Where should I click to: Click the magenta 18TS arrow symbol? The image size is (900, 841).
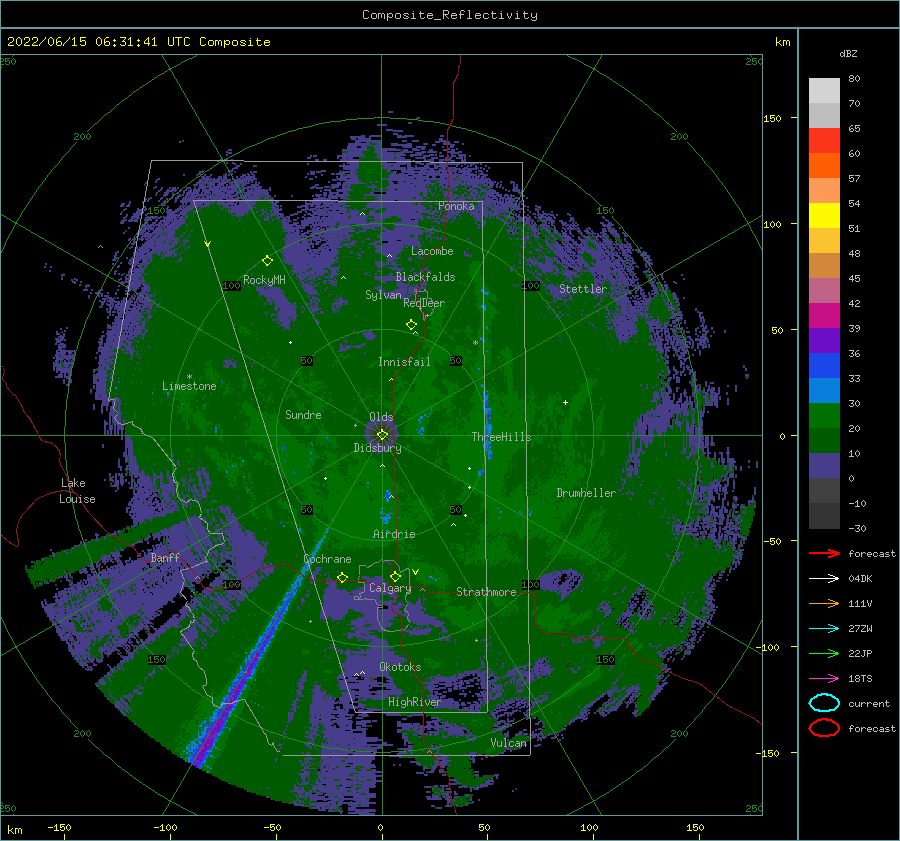824,679
